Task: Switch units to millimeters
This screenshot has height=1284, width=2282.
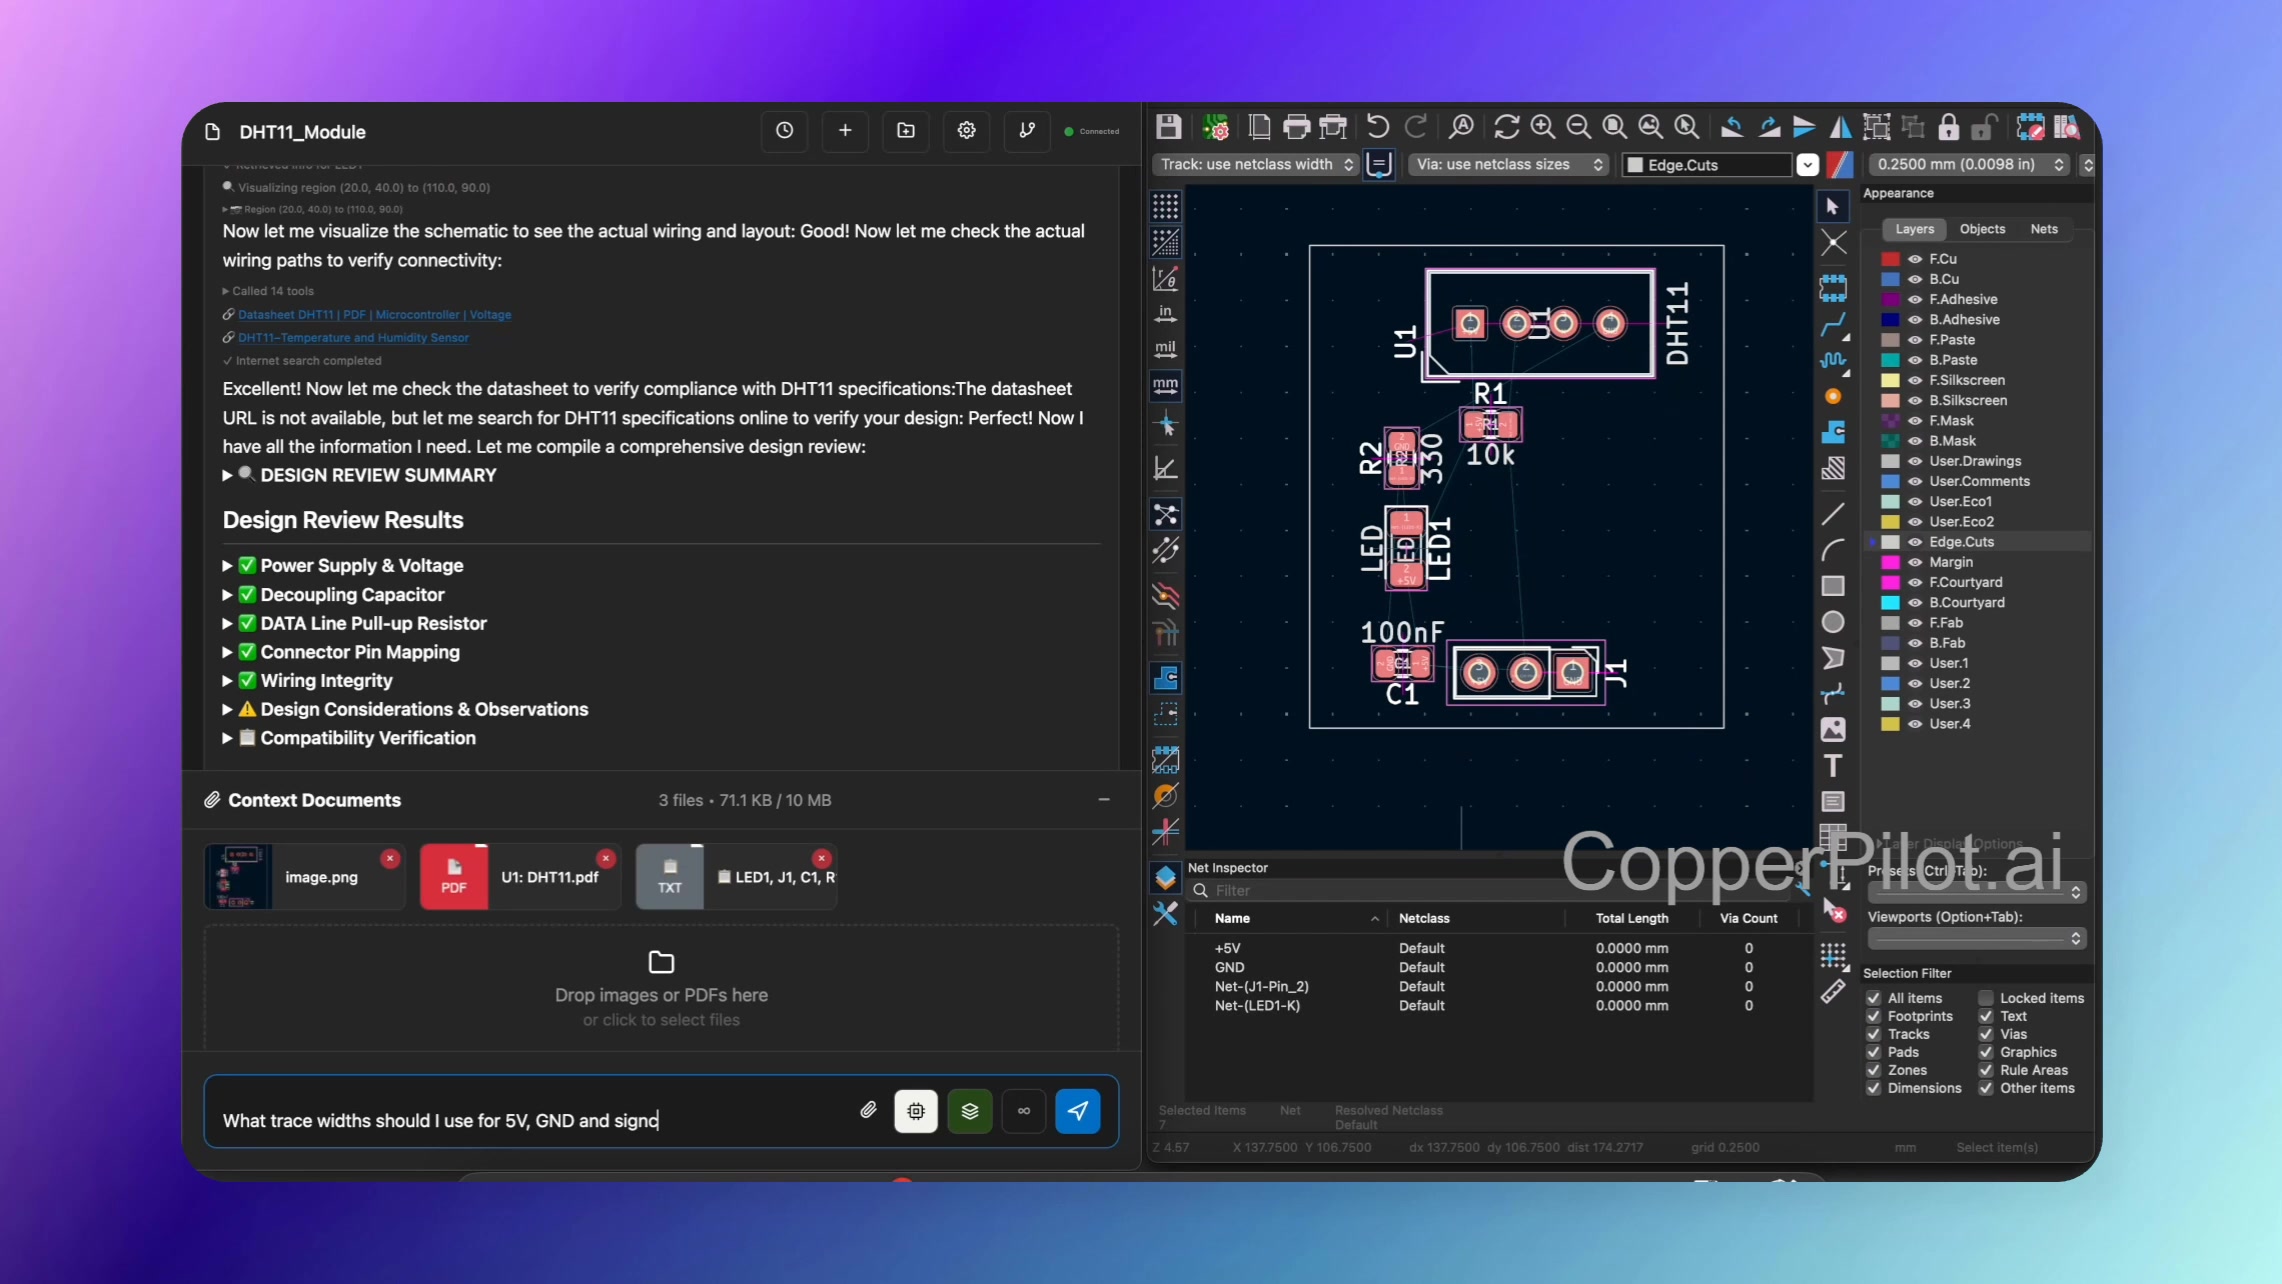Action: point(1166,385)
